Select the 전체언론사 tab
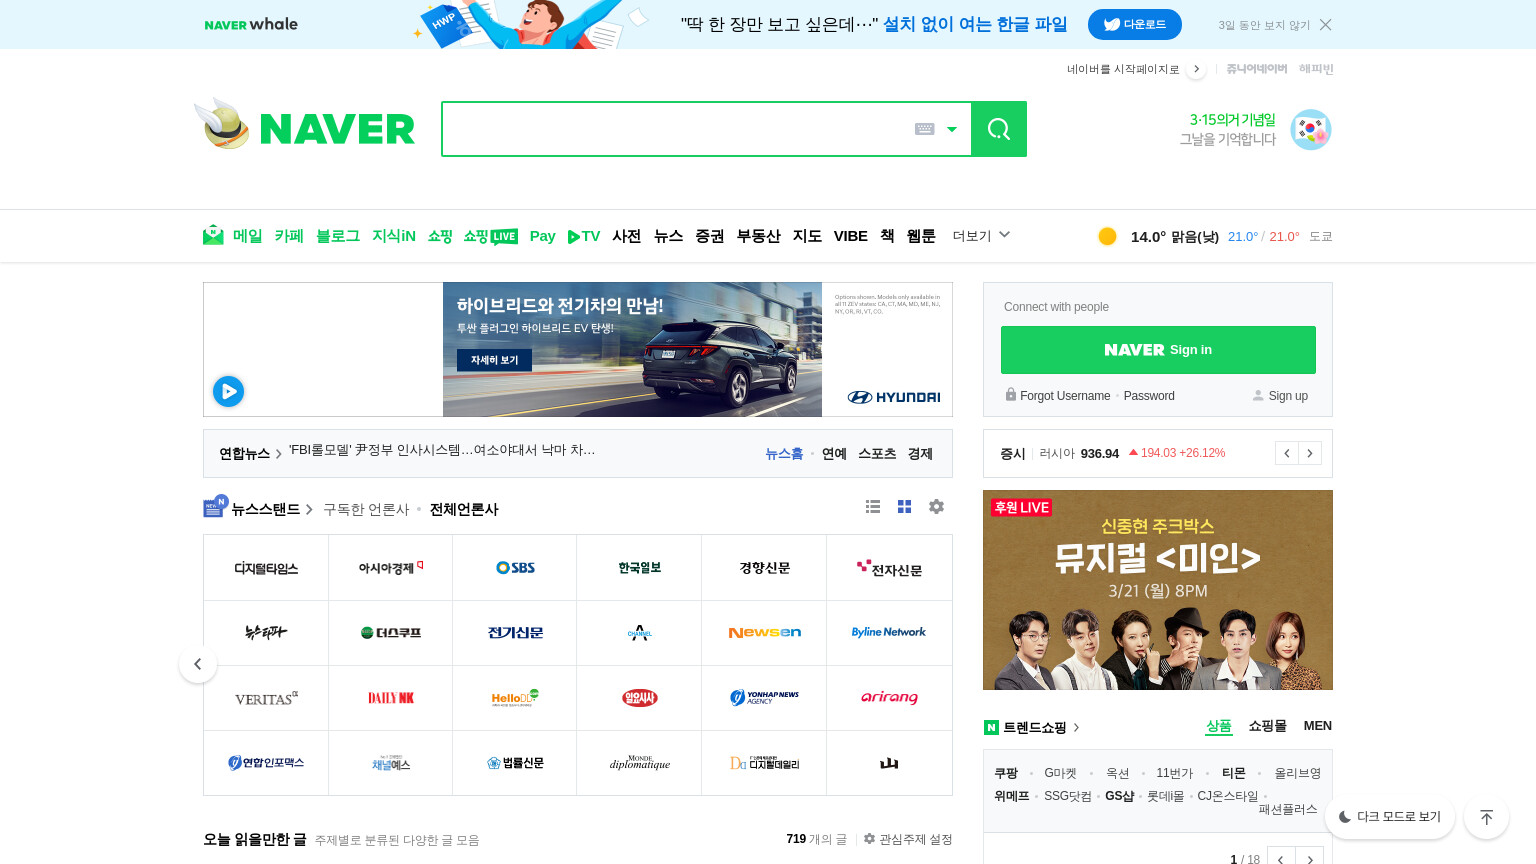 click(x=464, y=509)
